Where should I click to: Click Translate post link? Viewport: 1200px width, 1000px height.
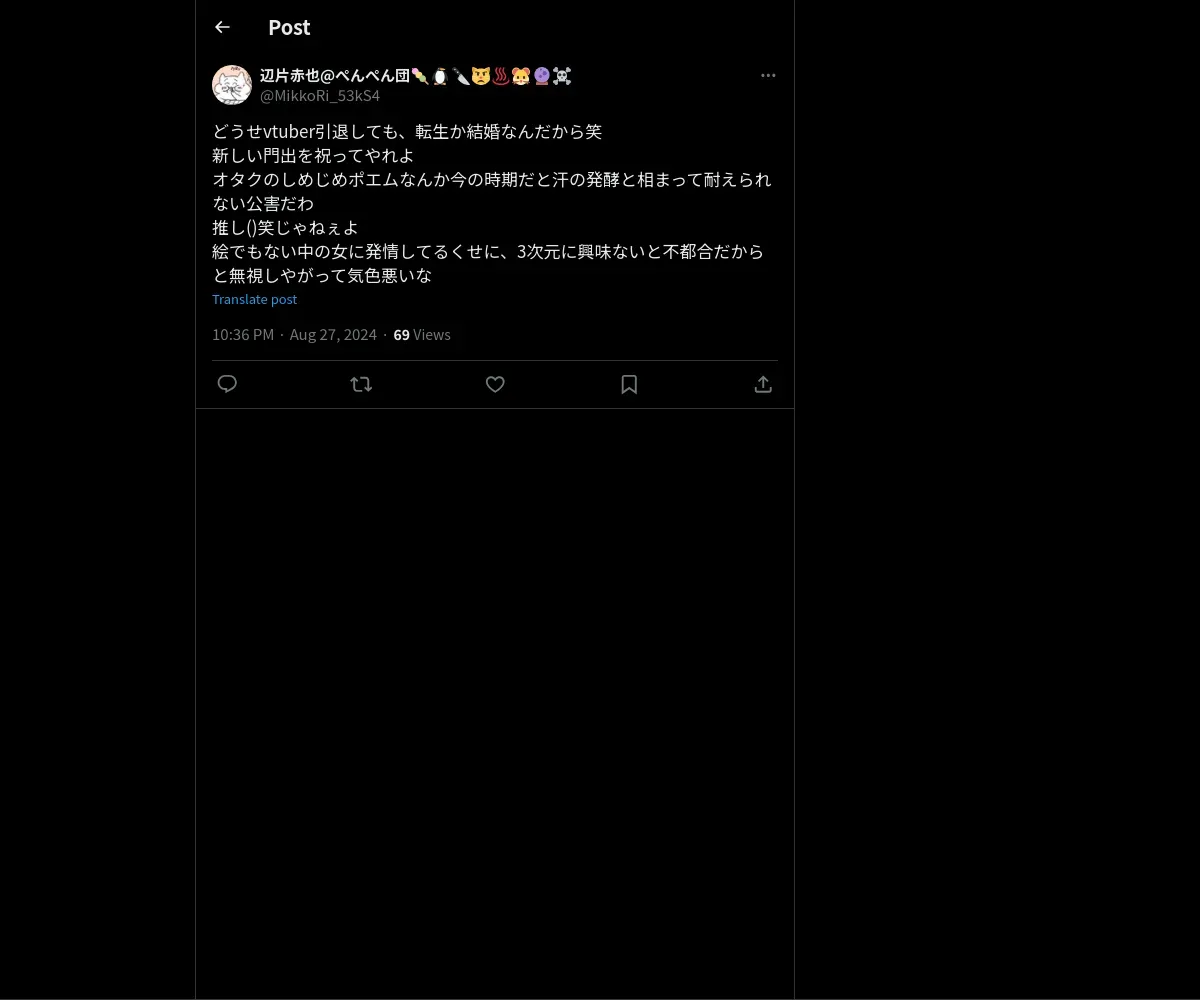[254, 299]
